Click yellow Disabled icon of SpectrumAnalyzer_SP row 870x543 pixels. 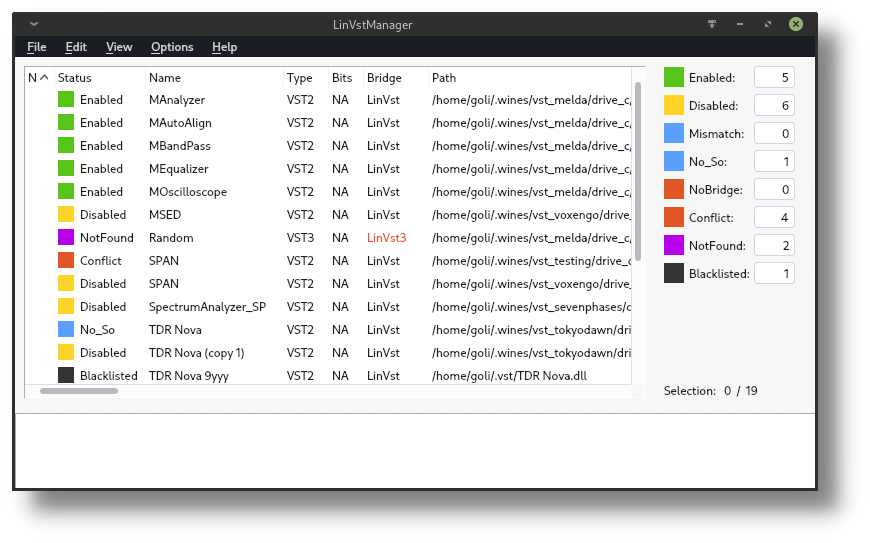click(x=66, y=306)
